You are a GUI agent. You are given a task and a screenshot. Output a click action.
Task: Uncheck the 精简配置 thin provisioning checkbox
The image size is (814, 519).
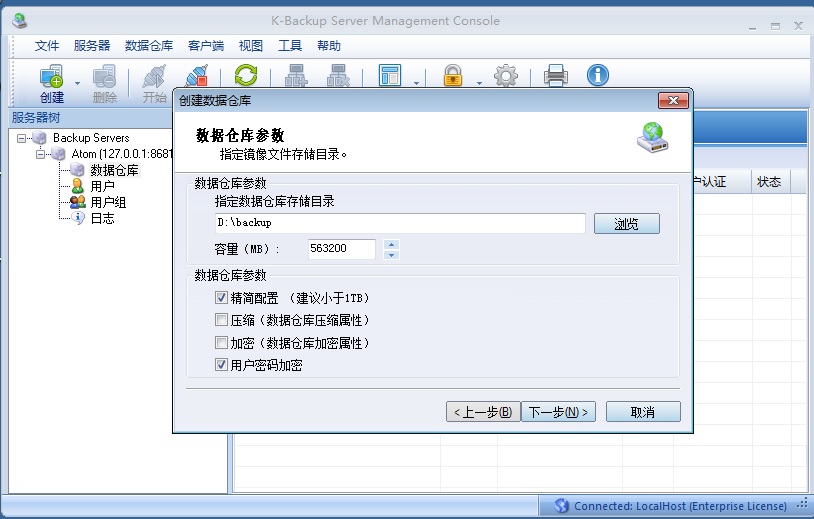pyautogui.click(x=221, y=298)
